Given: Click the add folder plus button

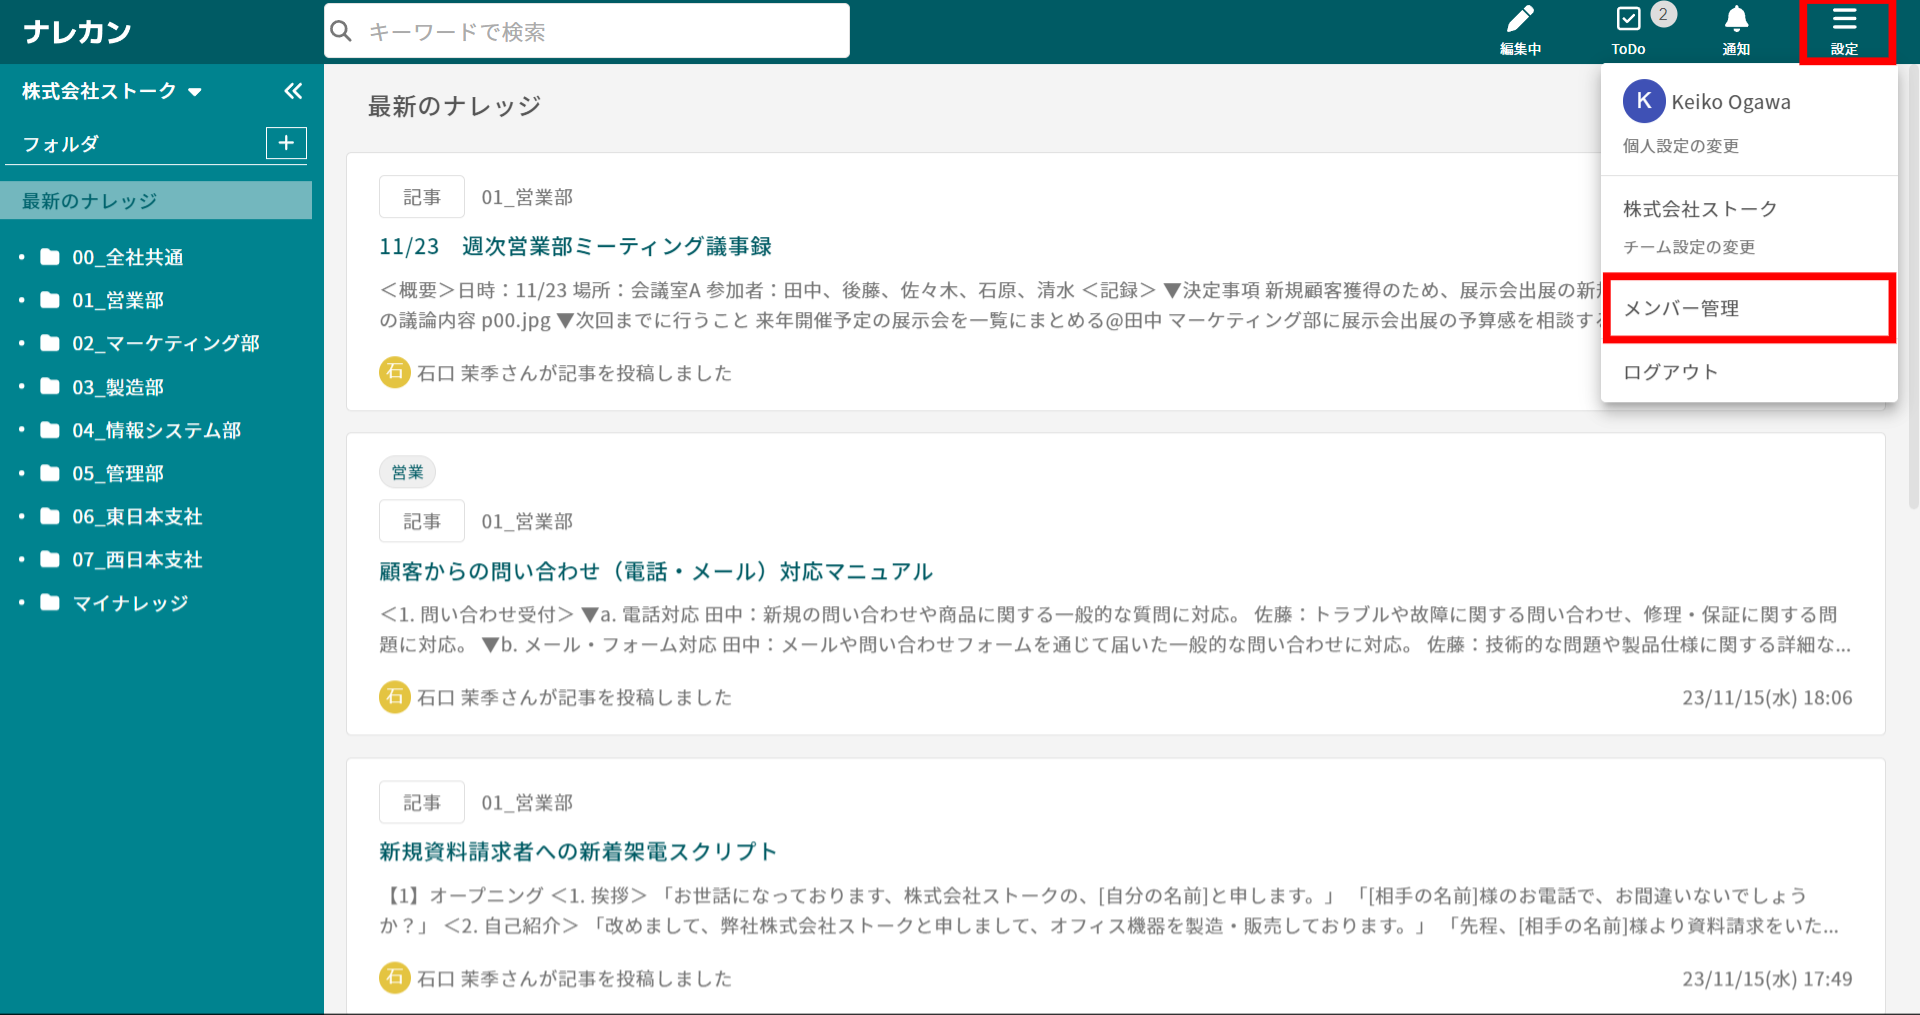Looking at the screenshot, I should [x=286, y=143].
